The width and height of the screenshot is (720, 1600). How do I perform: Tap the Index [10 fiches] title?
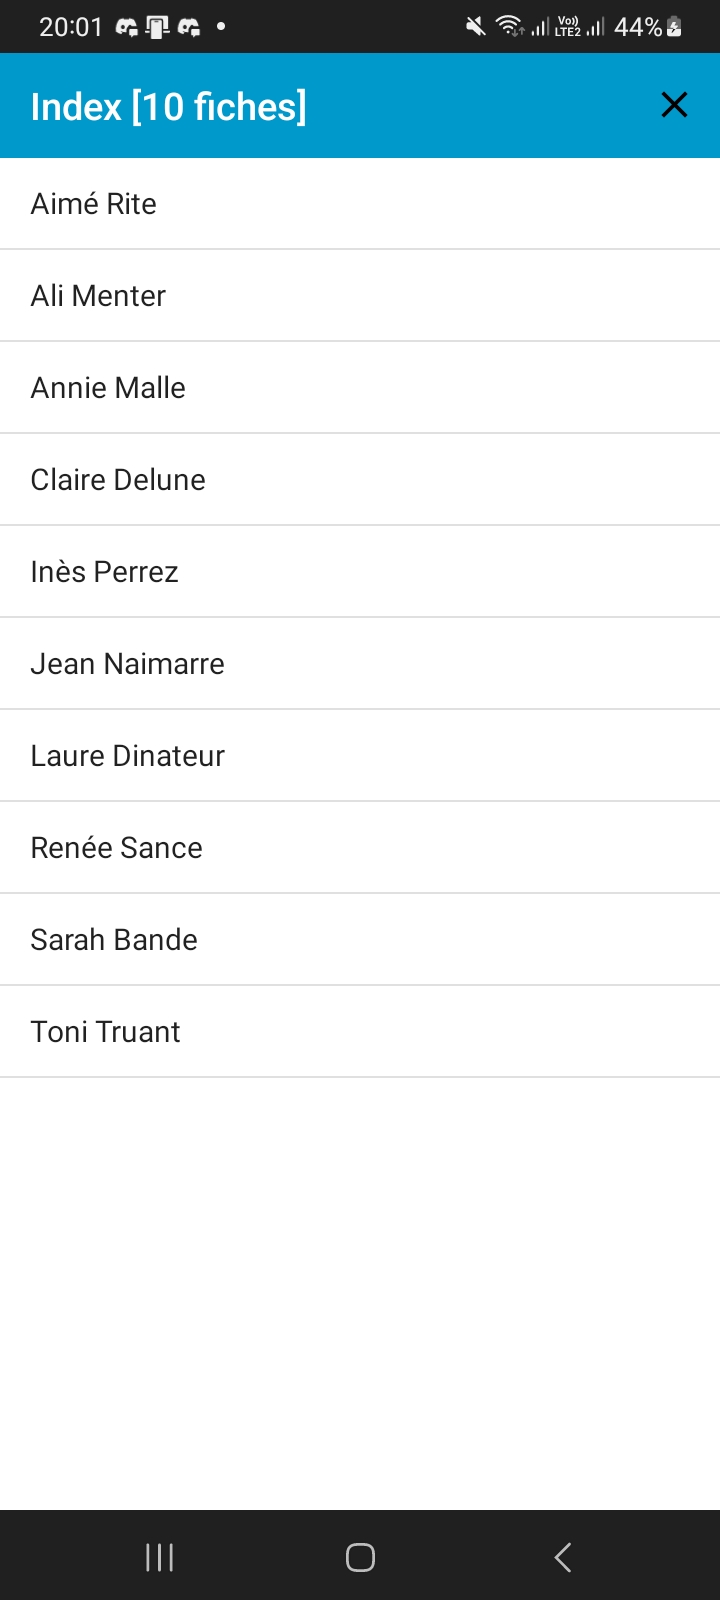[168, 106]
